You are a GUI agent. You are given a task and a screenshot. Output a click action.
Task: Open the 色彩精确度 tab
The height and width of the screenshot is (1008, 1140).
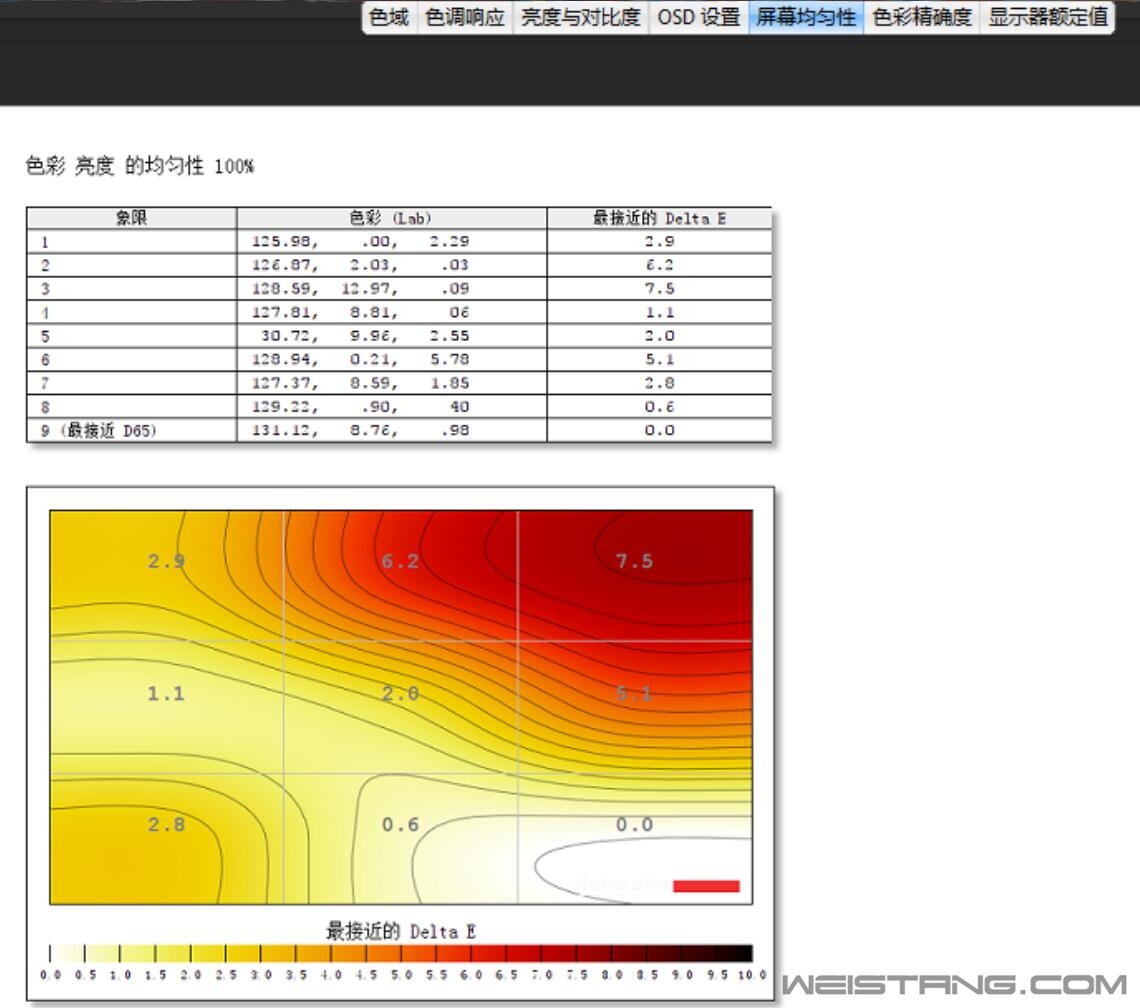pyautogui.click(x=921, y=17)
